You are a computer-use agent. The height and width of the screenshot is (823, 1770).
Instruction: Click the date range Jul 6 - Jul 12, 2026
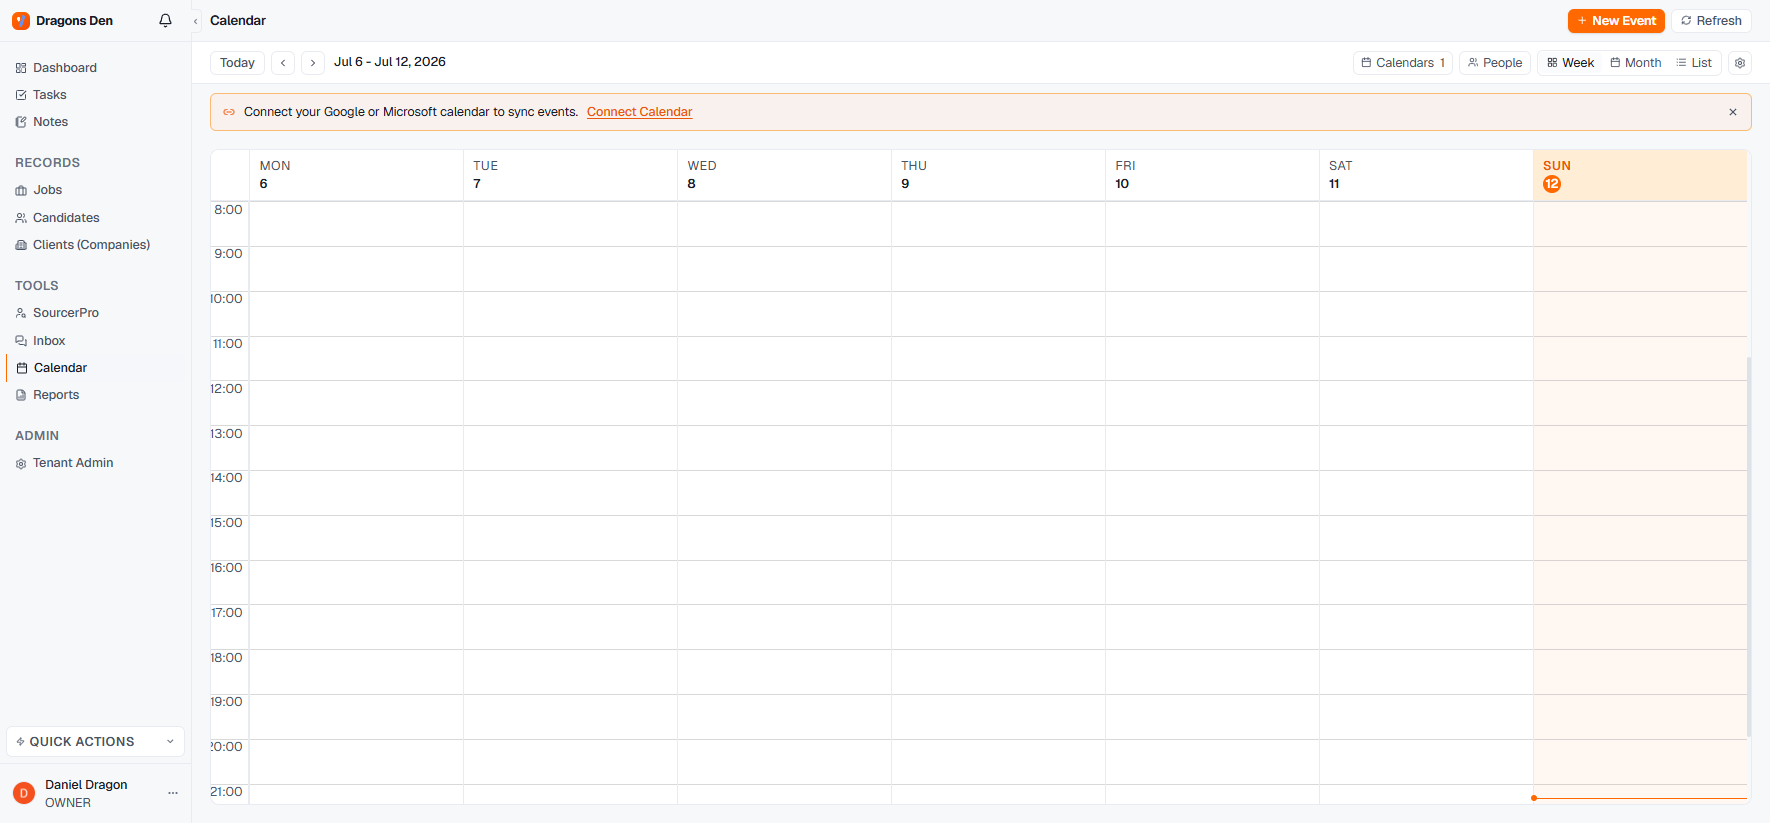(x=390, y=62)
